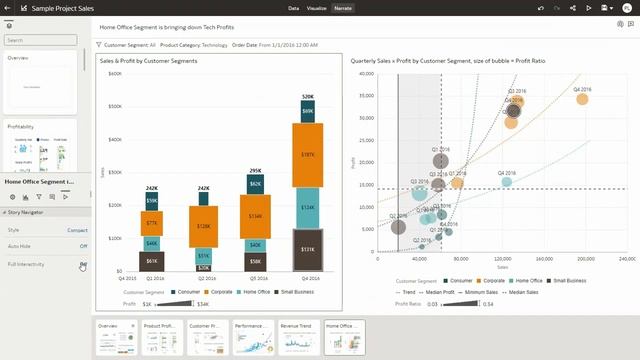Go back using the top-left arrow

tap(7, 8)
